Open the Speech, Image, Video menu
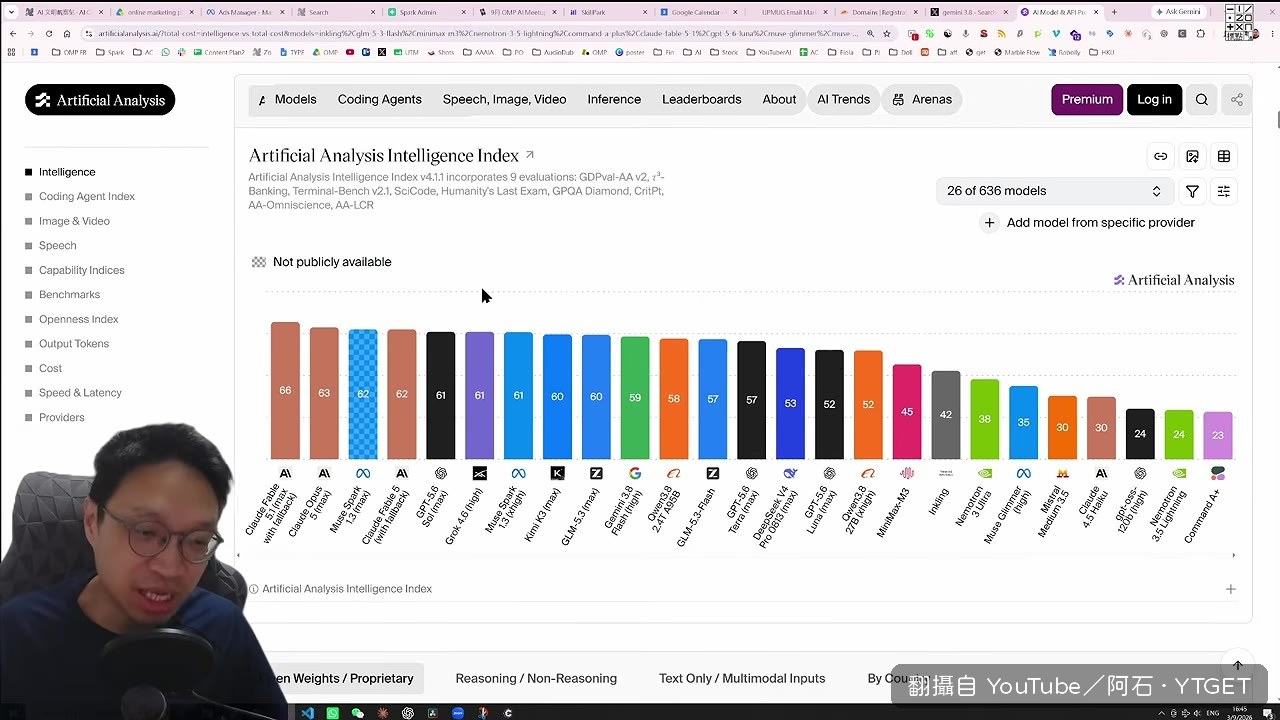Screen dimensions: 1280x720 (504, 99)
